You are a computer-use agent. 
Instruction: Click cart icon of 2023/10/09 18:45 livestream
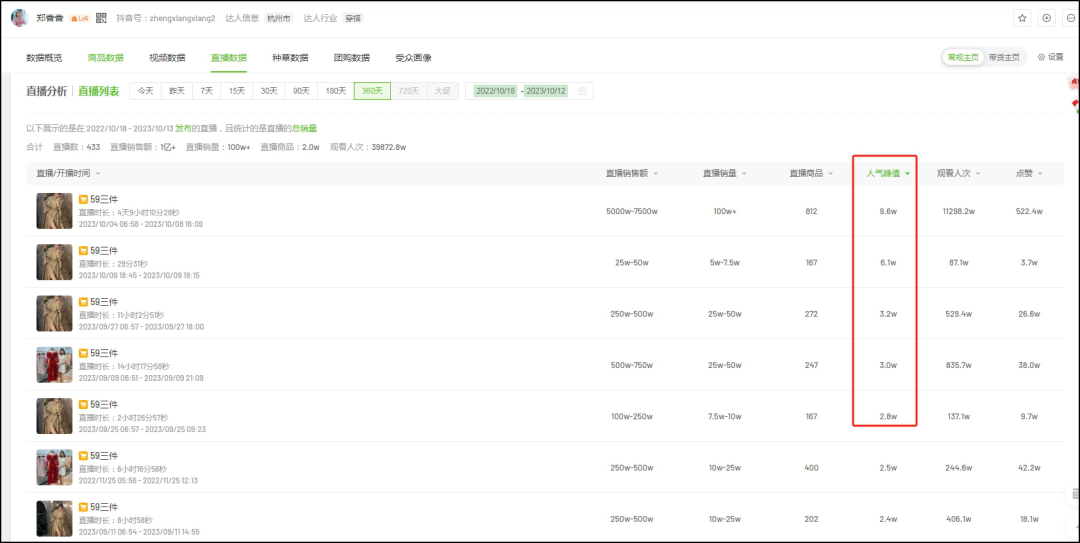(x=83, y=250)
